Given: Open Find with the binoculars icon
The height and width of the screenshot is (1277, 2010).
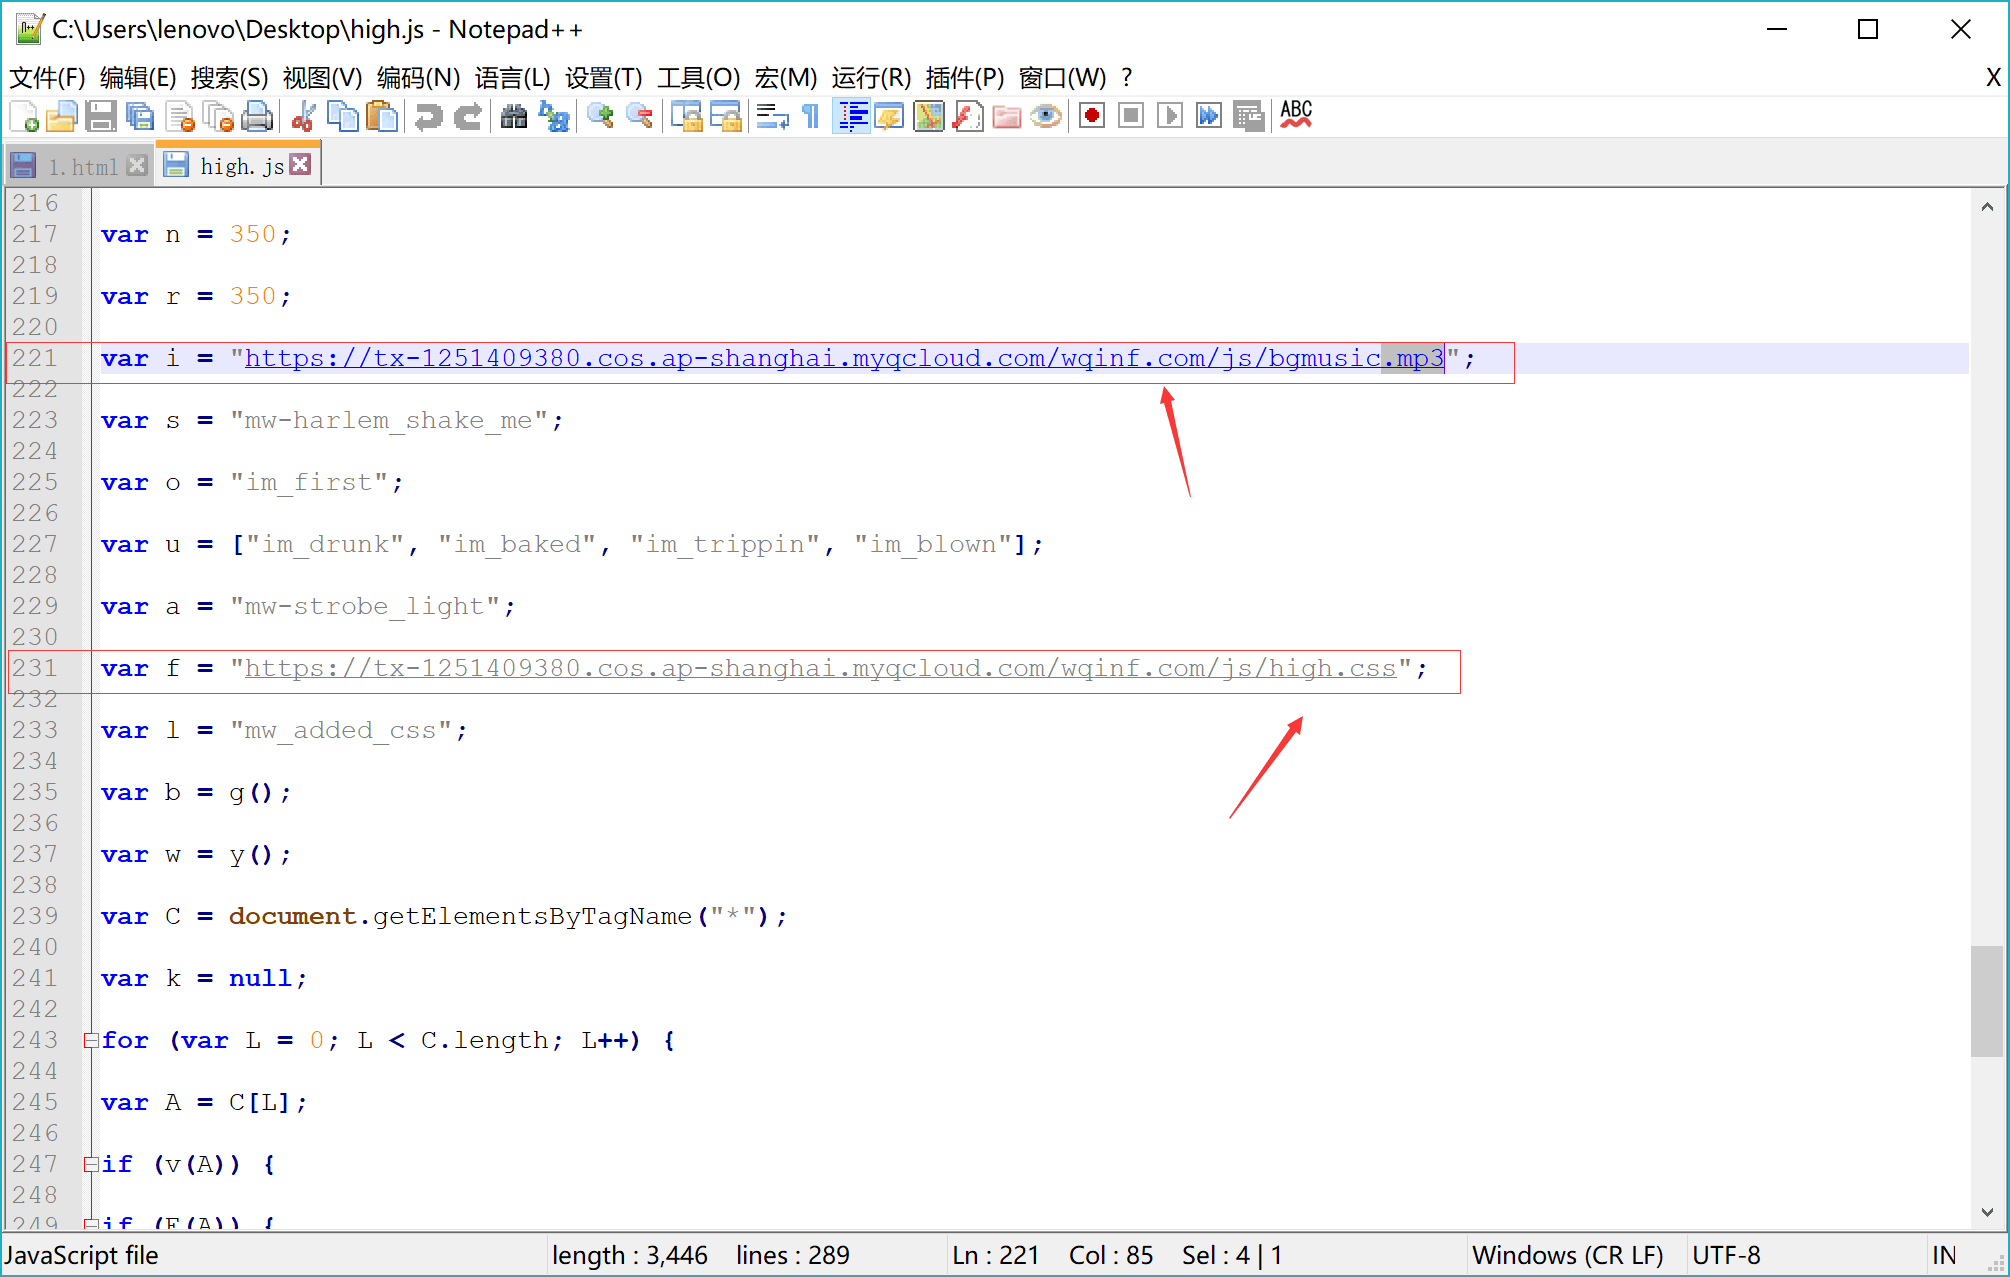Looking at the screenshot, I should [x=514, y=117].
